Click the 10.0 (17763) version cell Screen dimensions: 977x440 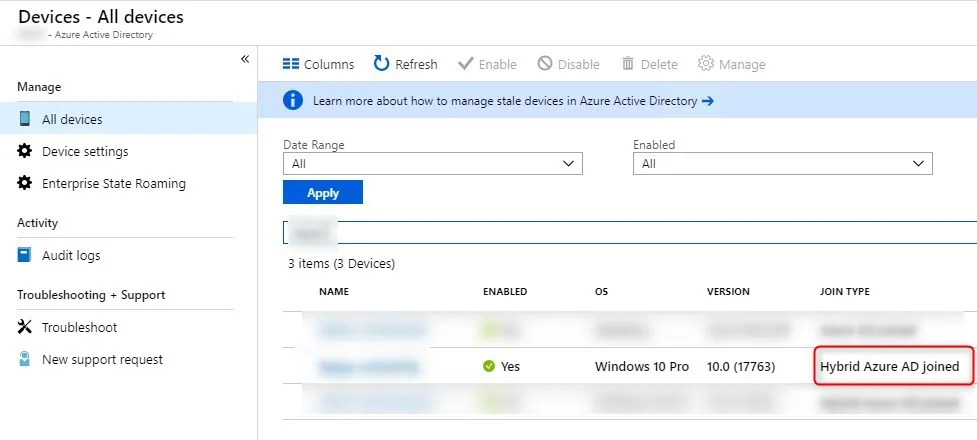pos(741,366)
